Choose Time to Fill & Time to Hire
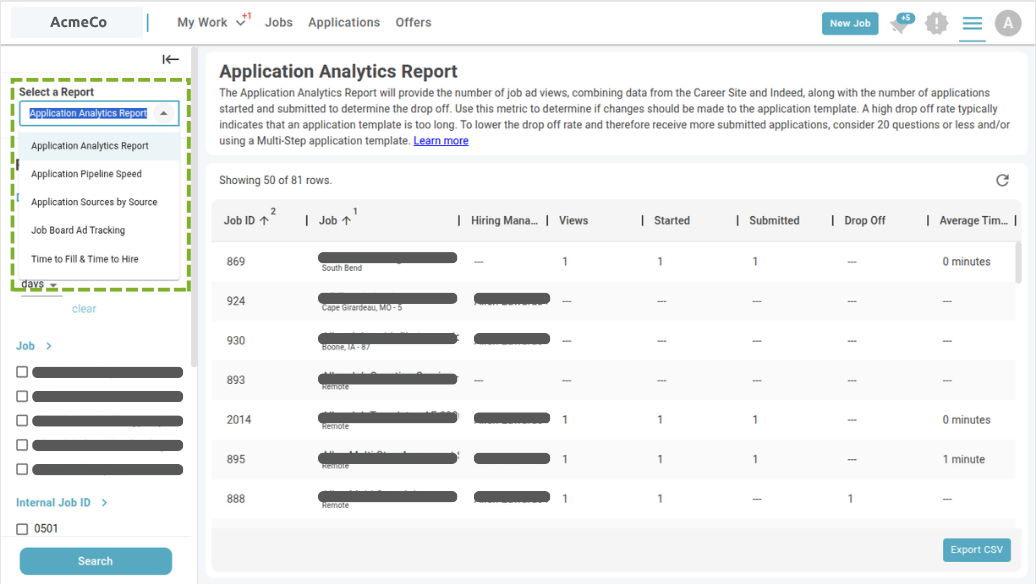The width and height of the screenshot is (1036, 585). (85, 259)
